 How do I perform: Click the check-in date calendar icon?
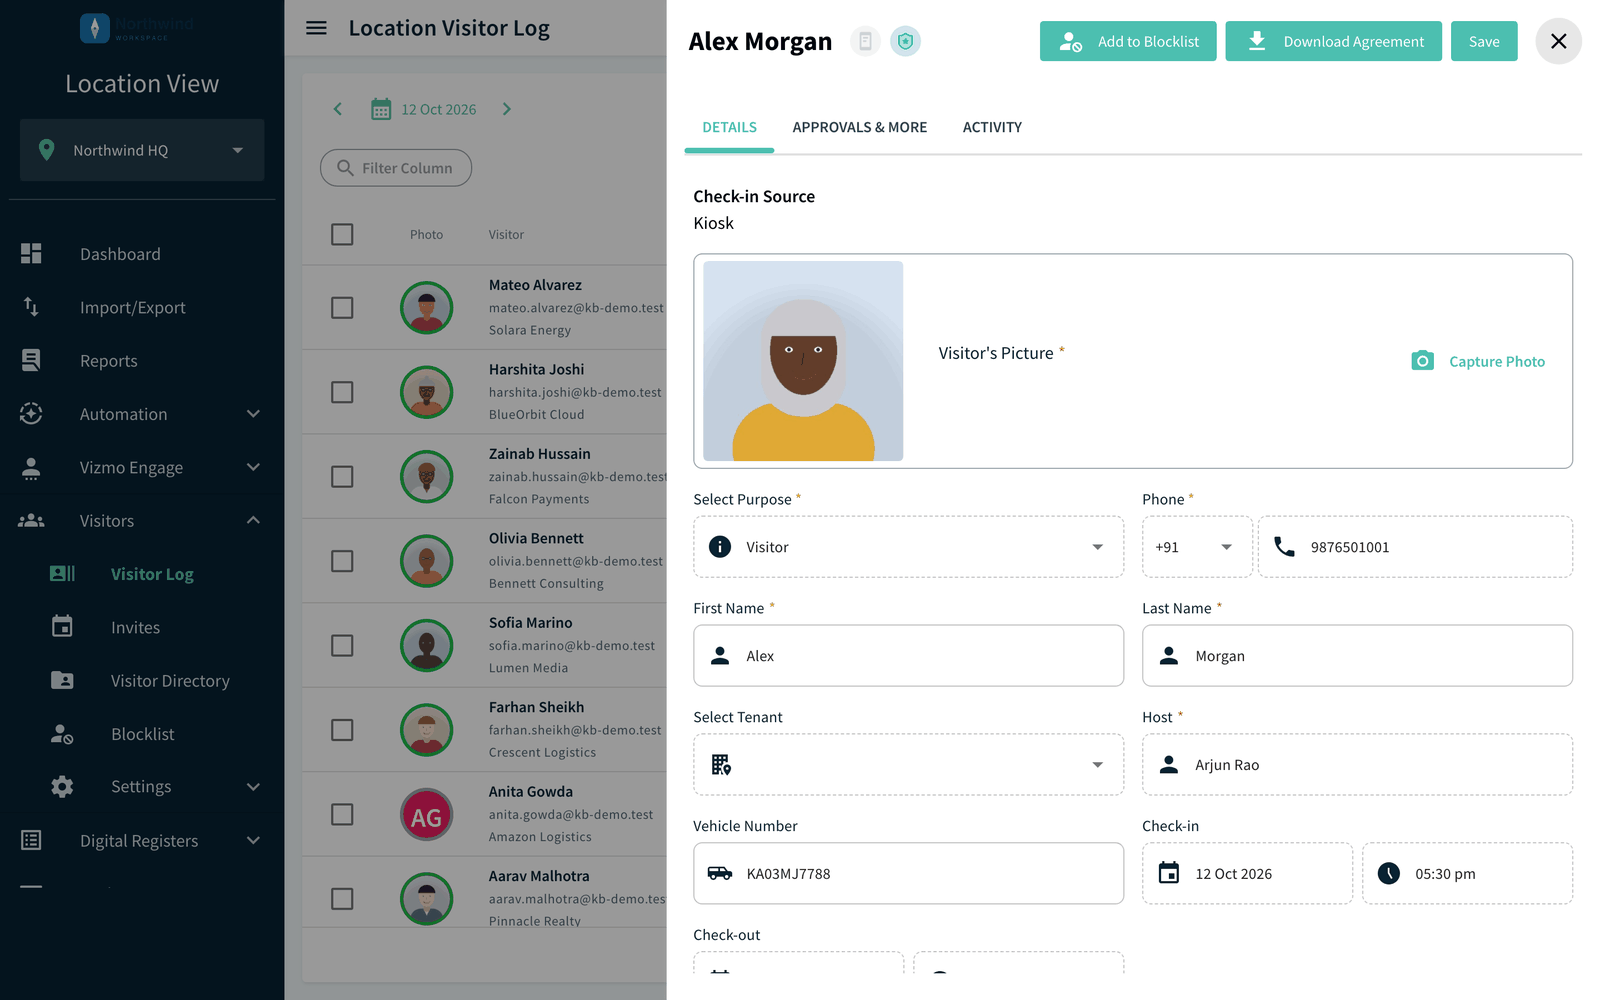tap(1168, 873)
